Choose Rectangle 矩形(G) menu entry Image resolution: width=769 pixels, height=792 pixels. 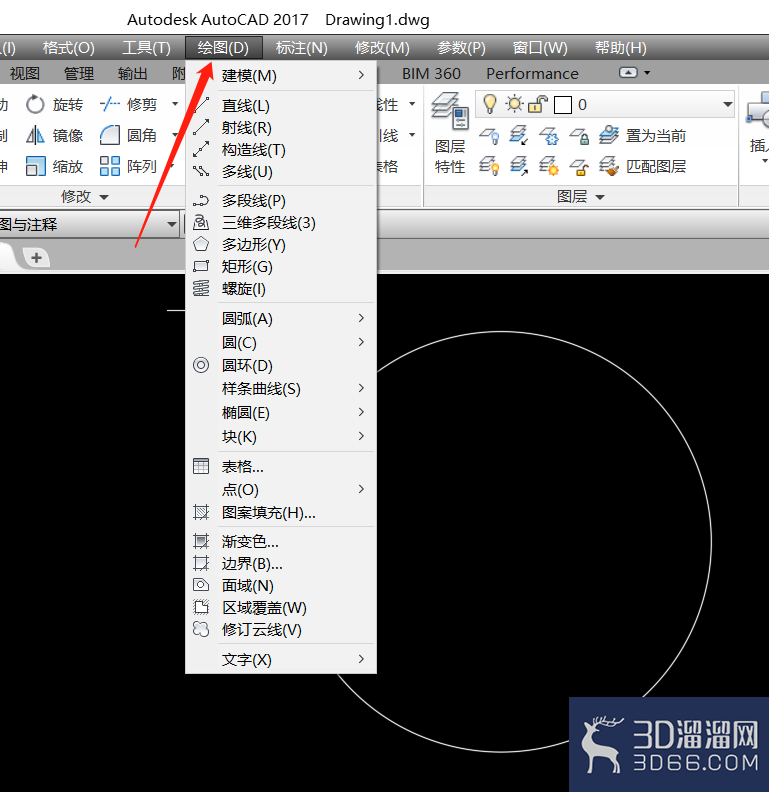pyautogui.click(x=281, y=267)
